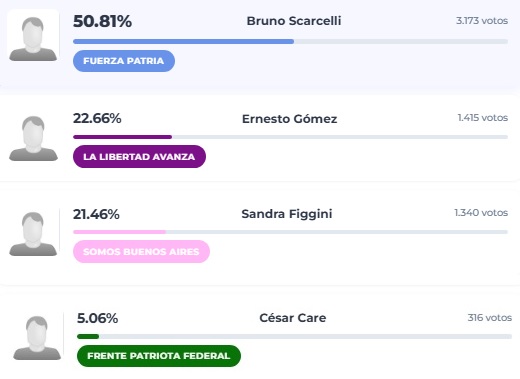Click César Care's avatar placeholder
The image size is (520, 379).
tap(37, 337)
